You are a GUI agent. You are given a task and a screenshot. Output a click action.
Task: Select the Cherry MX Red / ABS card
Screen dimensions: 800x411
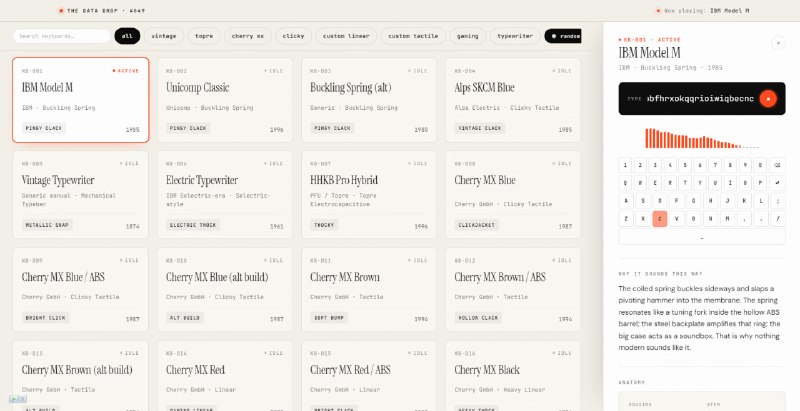tap(369, 376)
